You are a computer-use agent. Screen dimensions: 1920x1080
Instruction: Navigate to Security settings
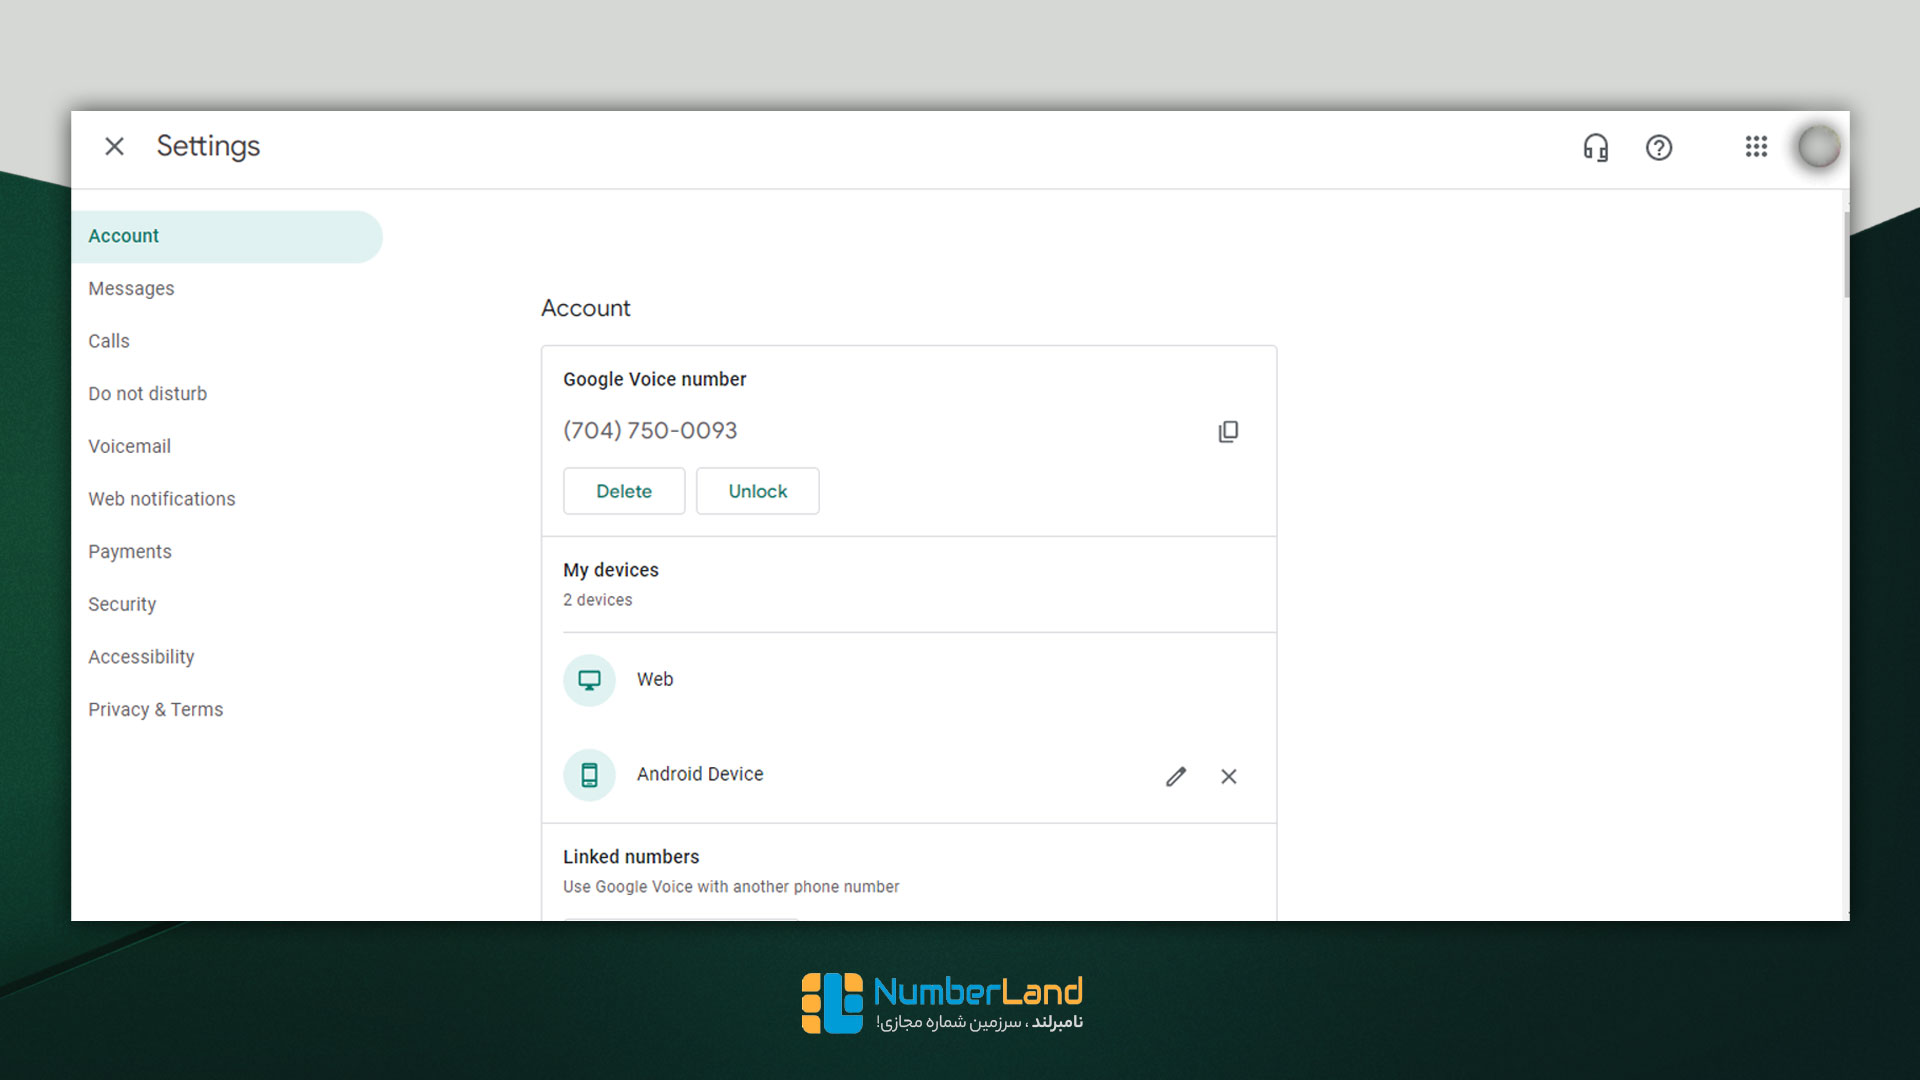pyautogui.click(x=123, y=604)
